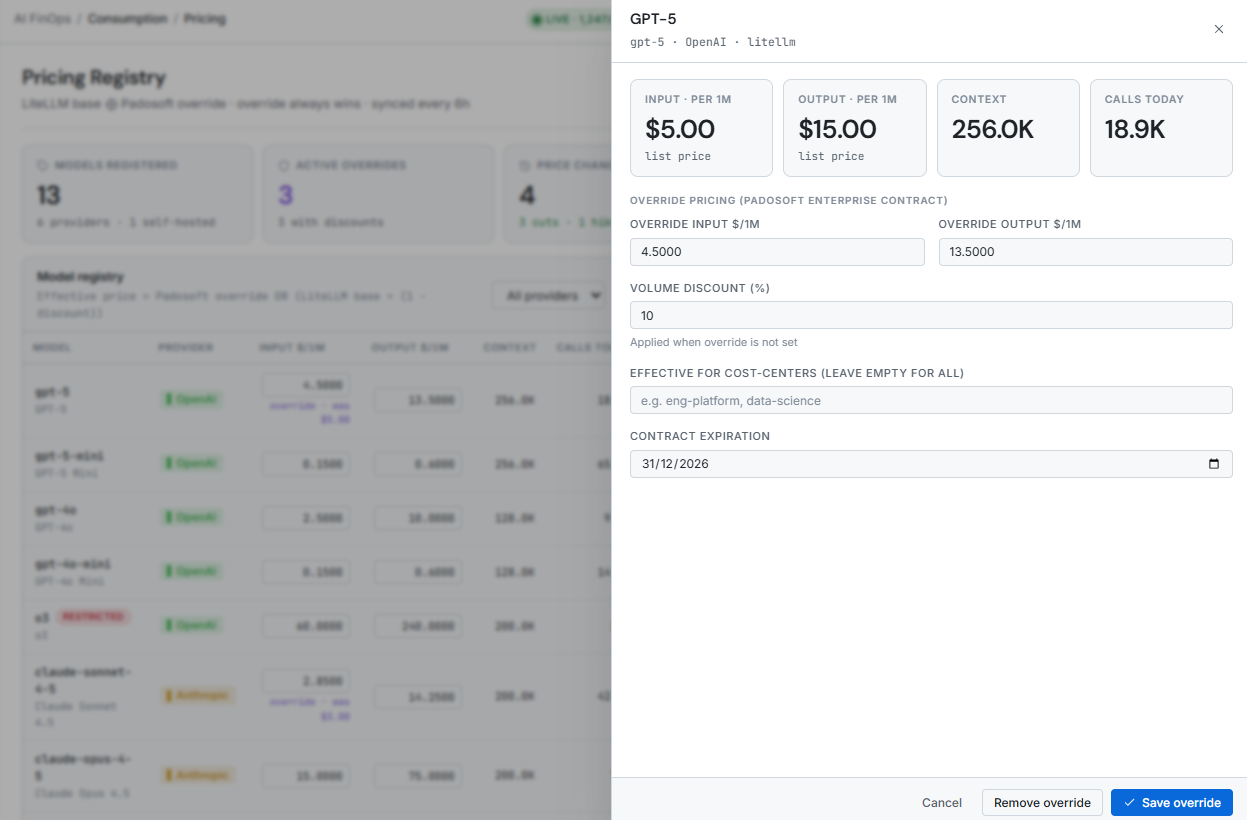
Task: Focus the Effective for Cost-Centers field
Action: coord(931,401)
